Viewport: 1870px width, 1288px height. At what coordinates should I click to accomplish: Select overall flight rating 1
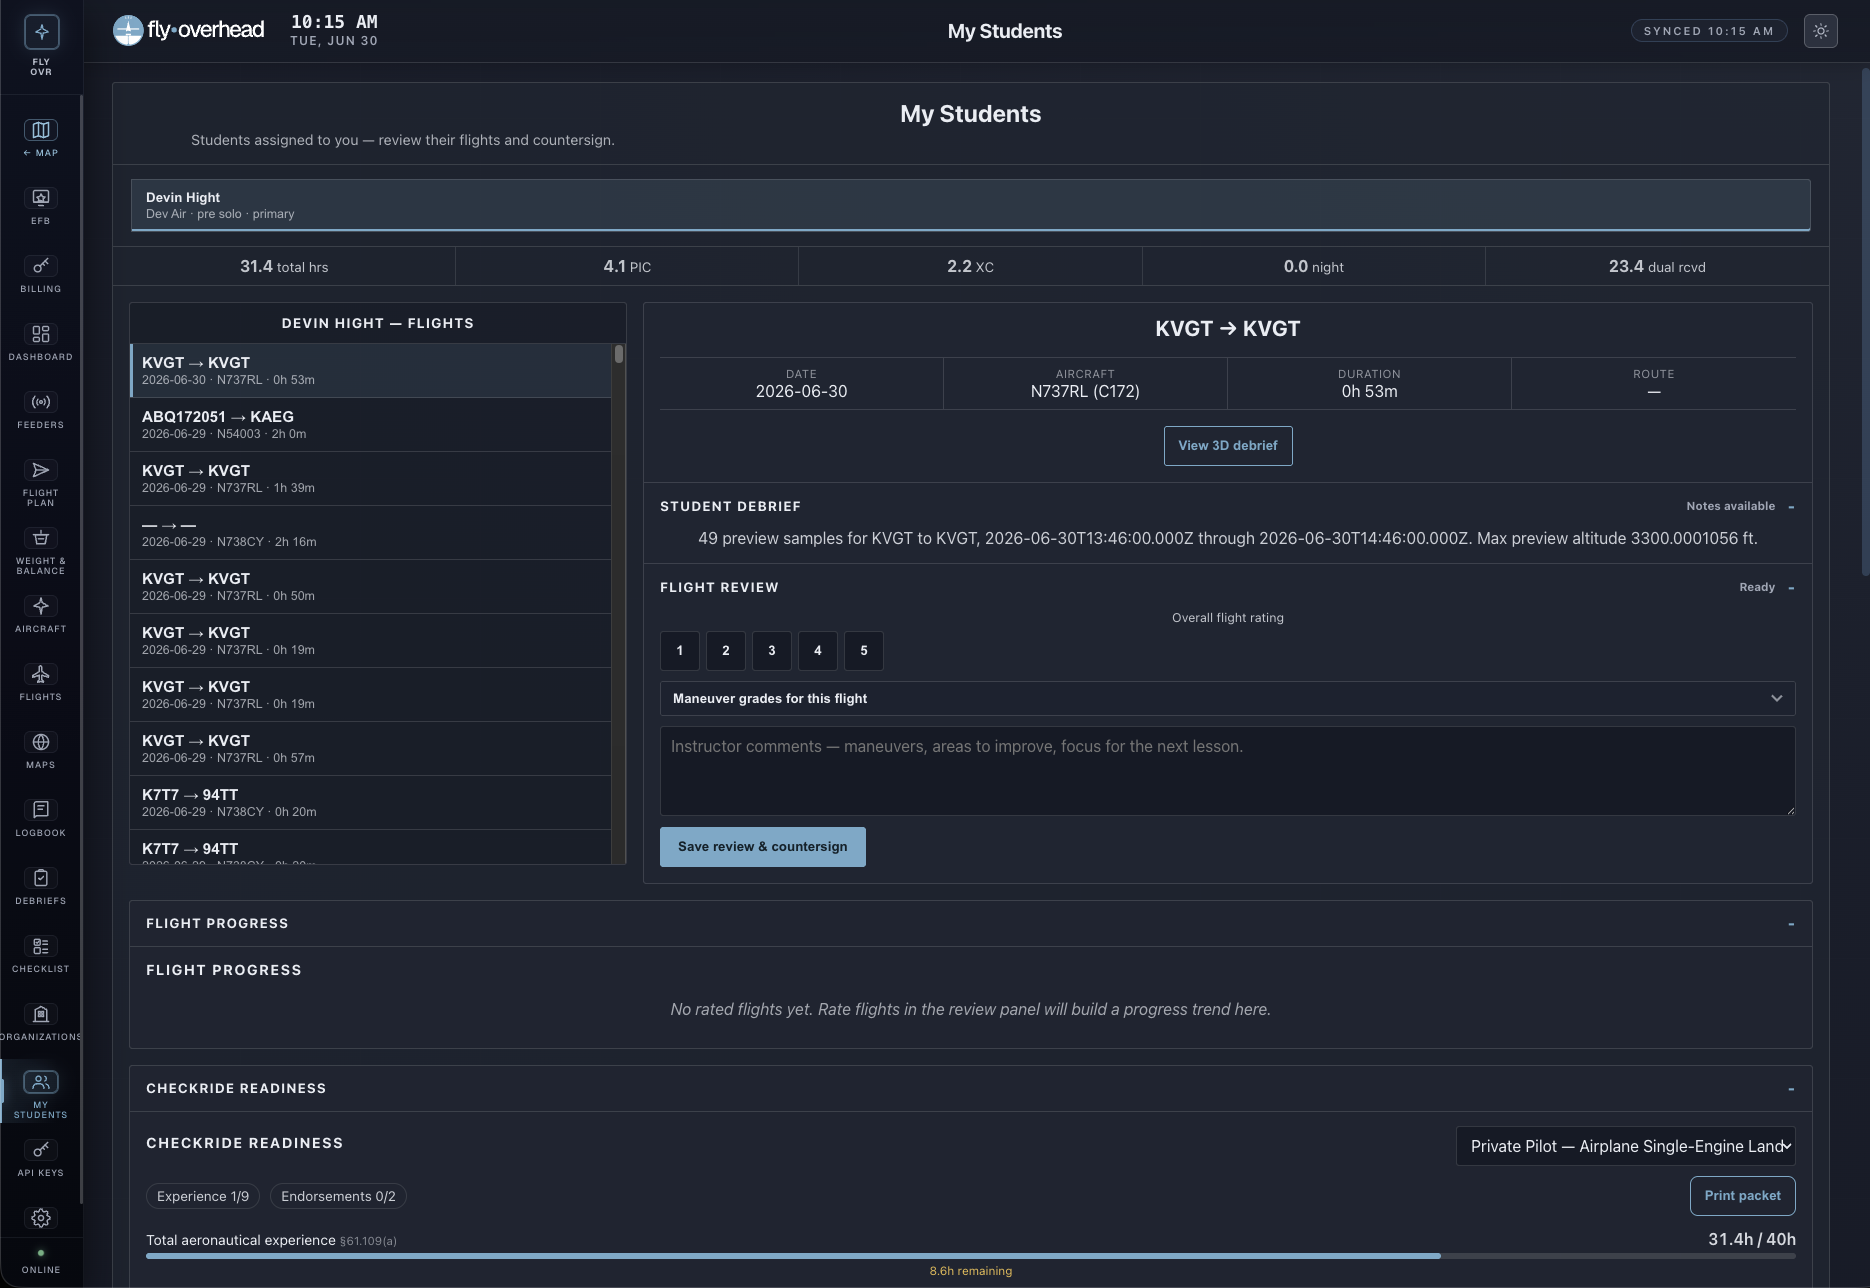coord(680,651)
